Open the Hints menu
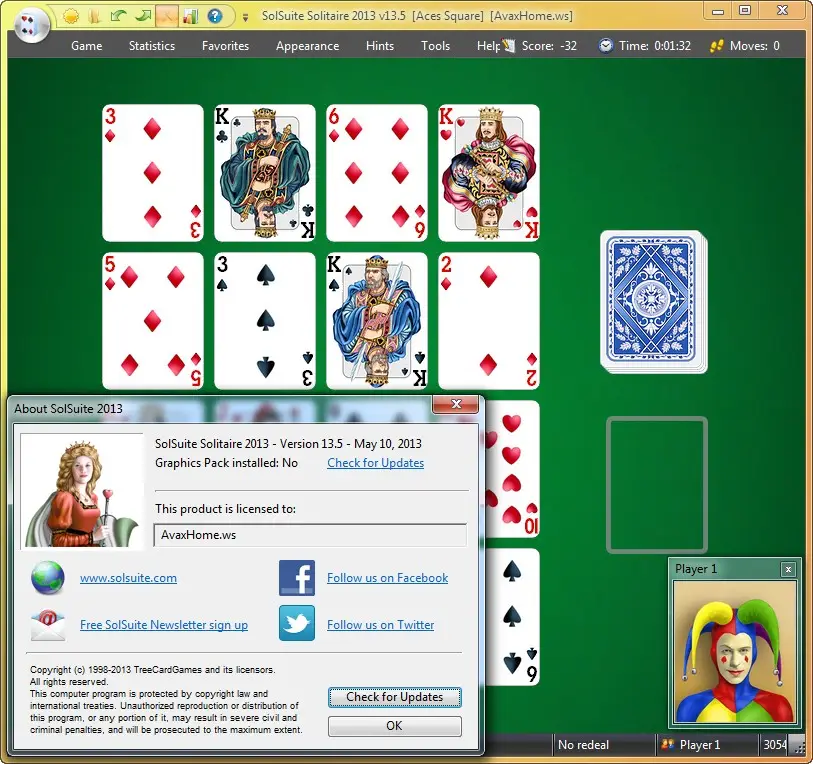Viewport: 813px width, 764px height. 380,46
